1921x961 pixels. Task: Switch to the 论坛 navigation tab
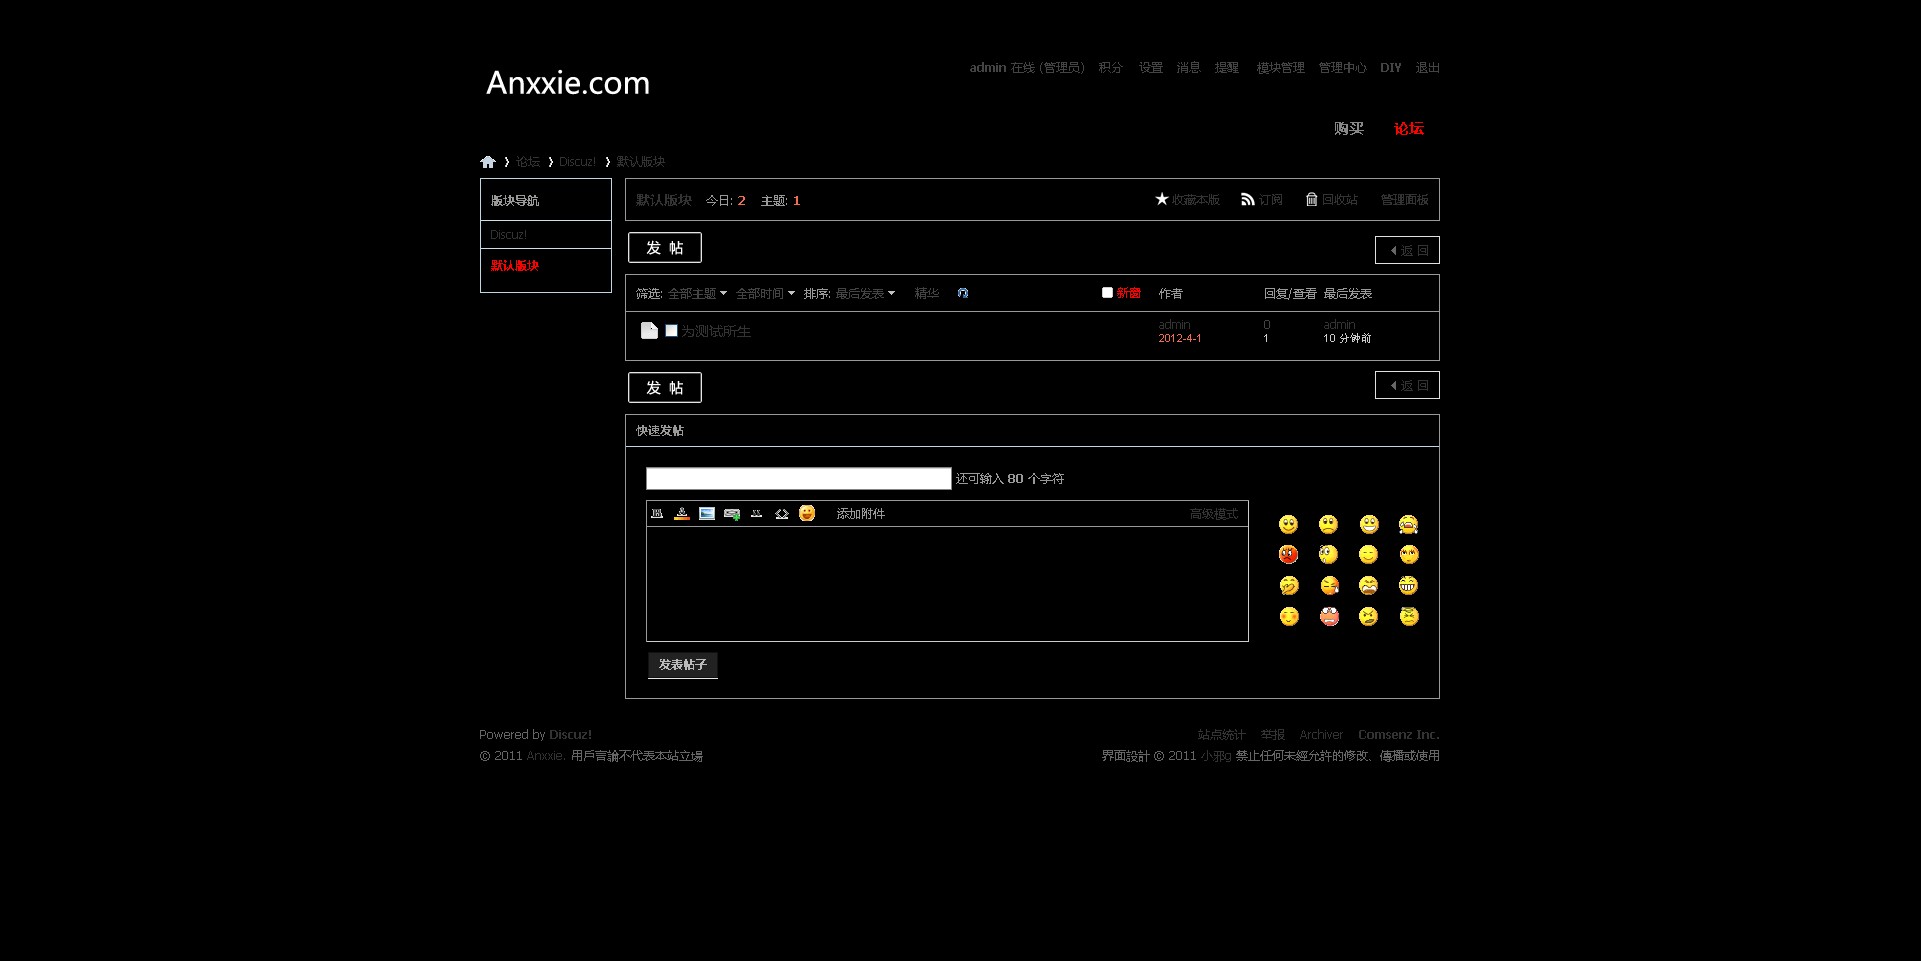[1409, 129]
